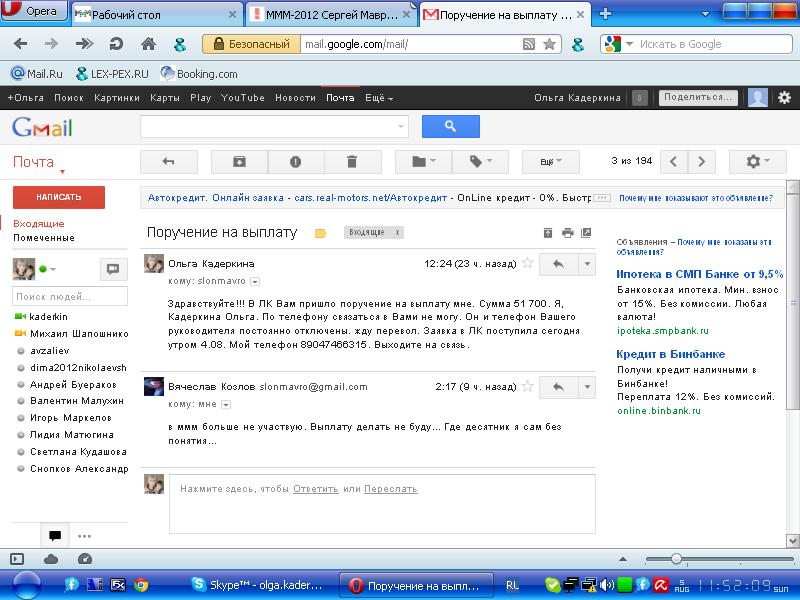This screenshot has height=600, width=800.
Task: Open the Ипотека в СМП Банке ad
Action: [699, 274]
